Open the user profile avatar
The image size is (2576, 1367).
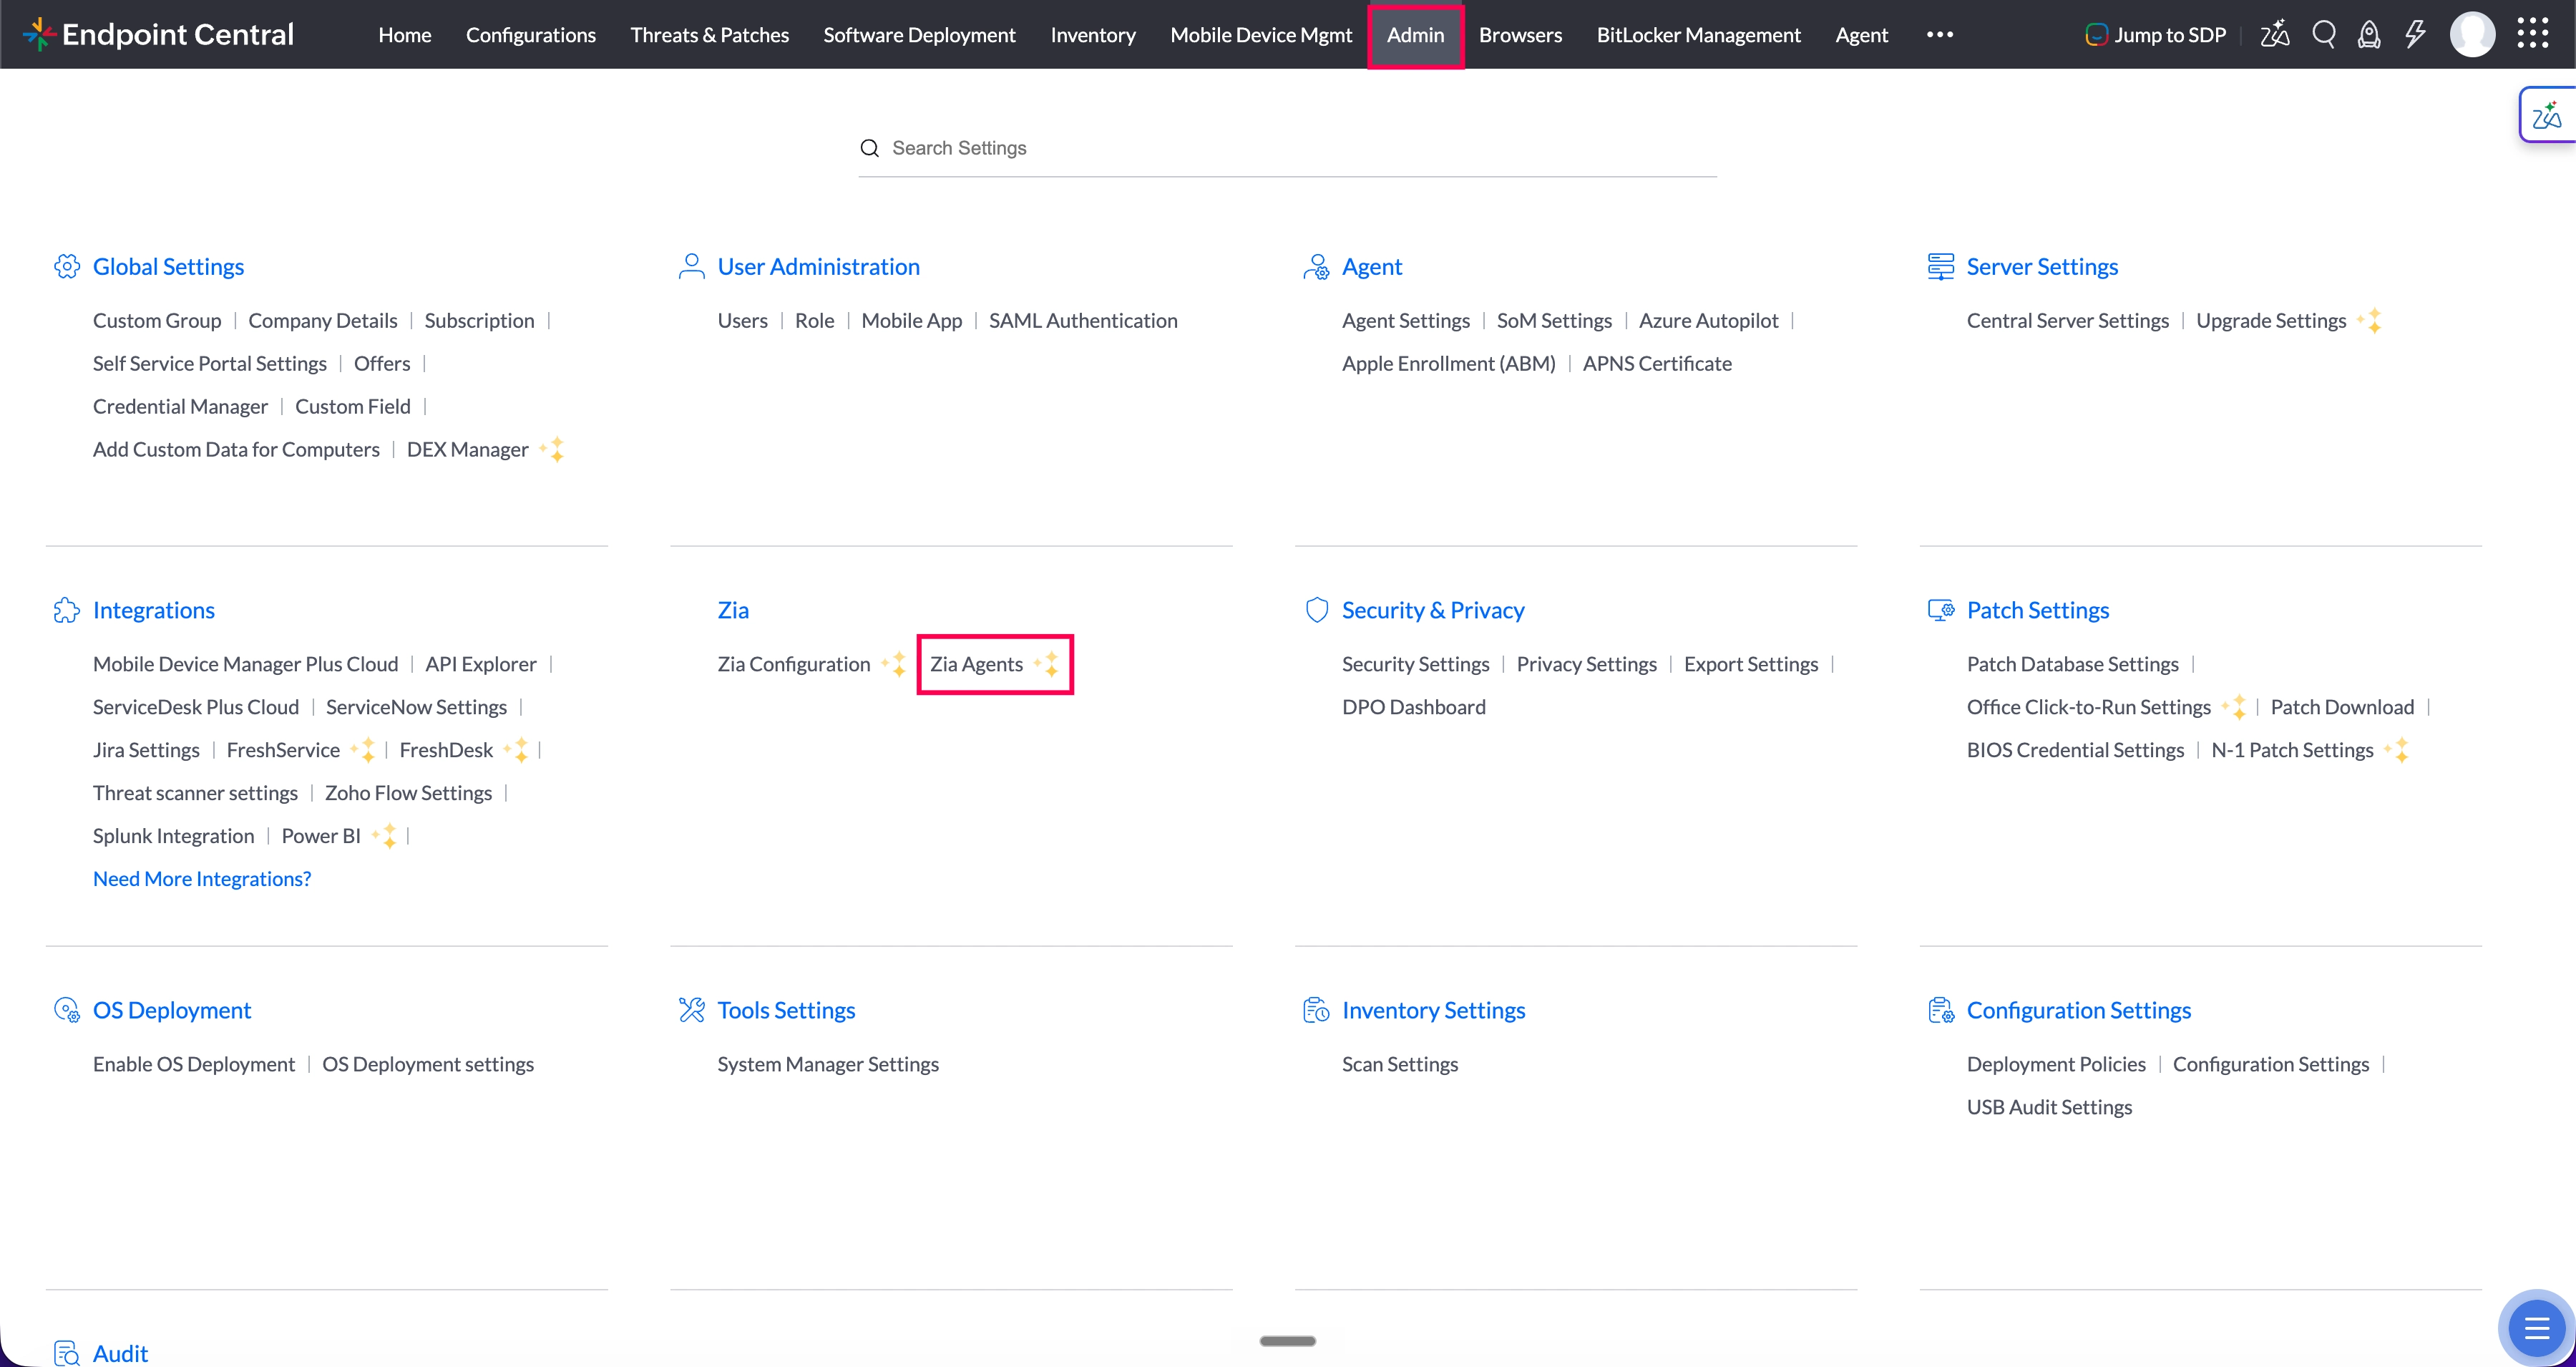pyautogui.click(x=2472, y=34)
